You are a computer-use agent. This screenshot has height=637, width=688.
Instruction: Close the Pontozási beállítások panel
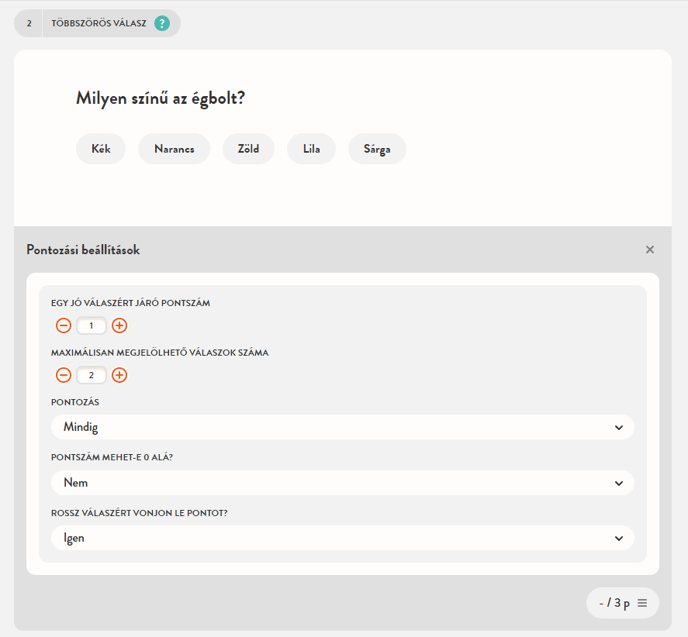[x=650, y=250]
